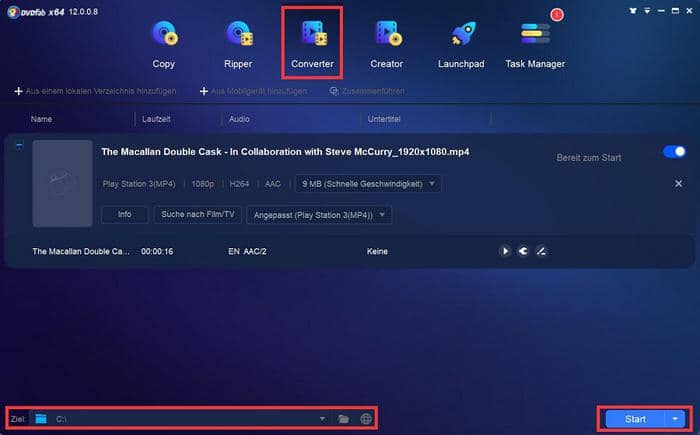Viewport: 700px width, 435px height.
Task: Expand the destination path dropdown arrow
Action: [x=322, y=419]
